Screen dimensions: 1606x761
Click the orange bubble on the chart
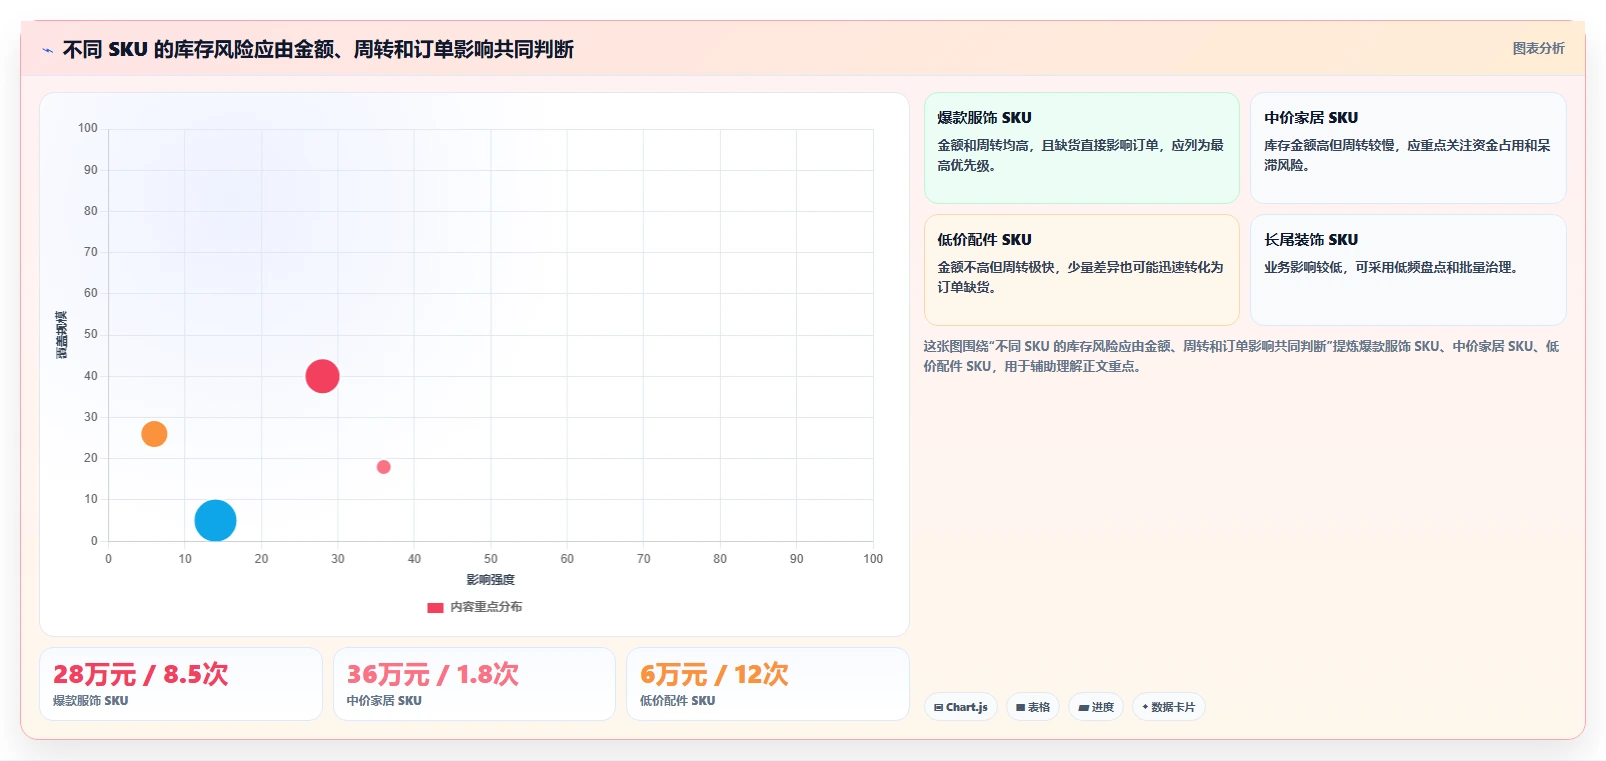click(x=154, y=434)
